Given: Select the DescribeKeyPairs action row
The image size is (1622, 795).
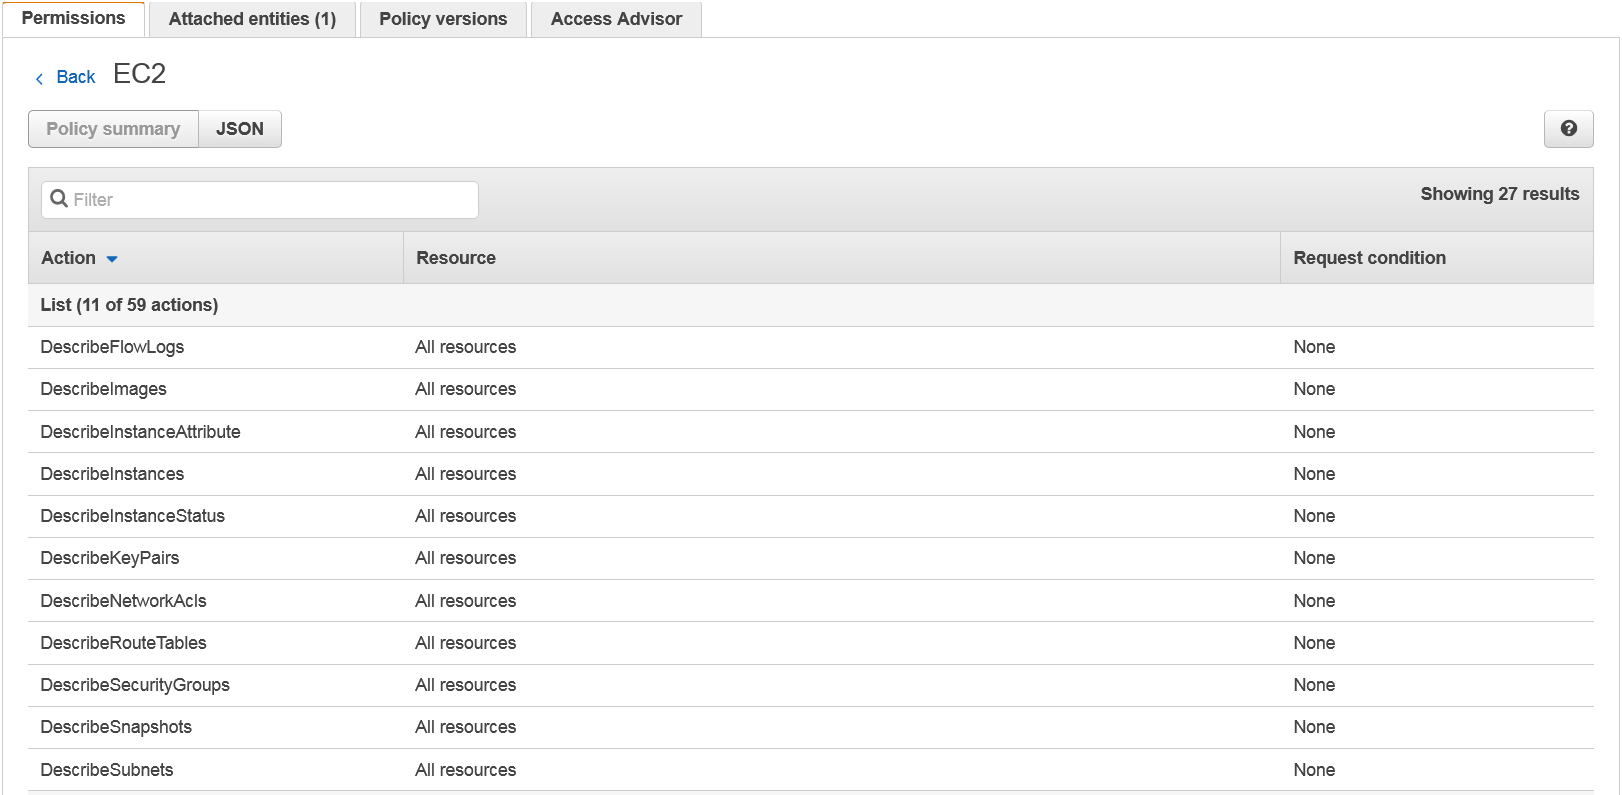Looking at the screenshot, I should pos(110,558).
